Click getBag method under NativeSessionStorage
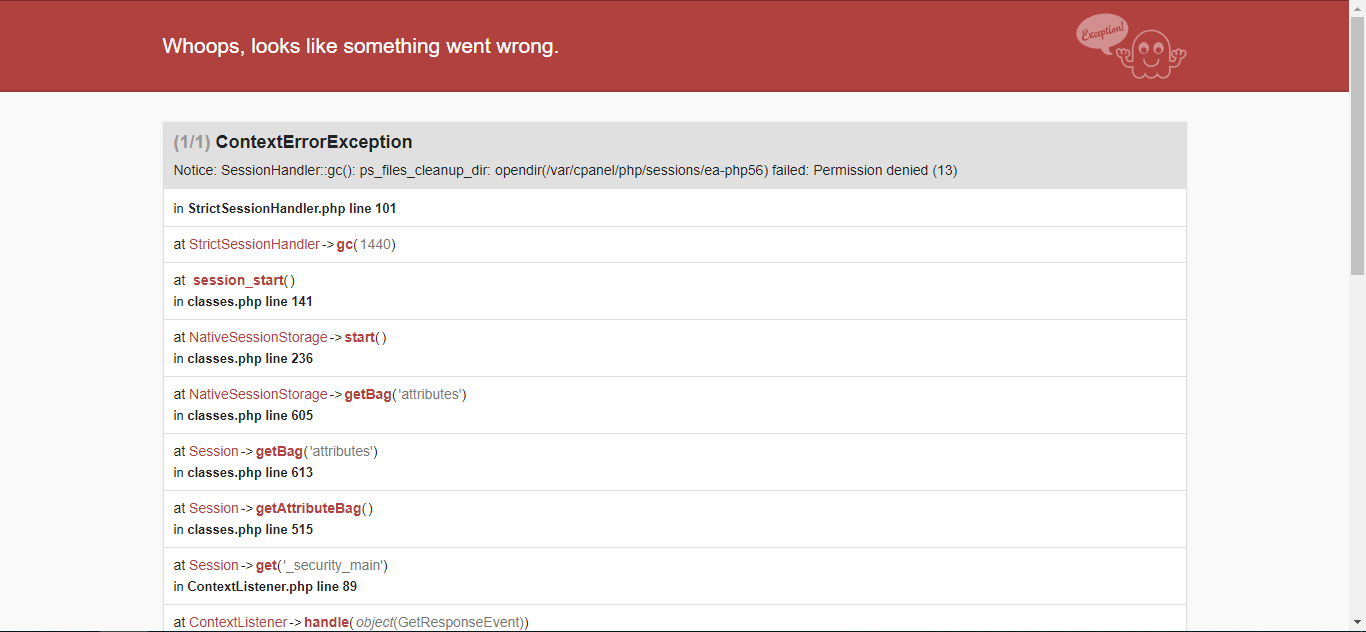The height and width of the screenshot is (632, 1366). coord(368,394)
